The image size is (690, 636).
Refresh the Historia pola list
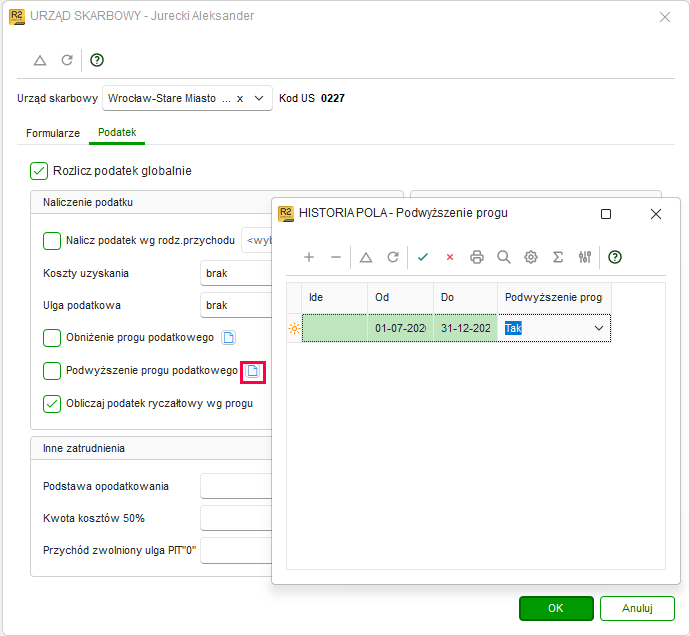click(x=393, y=257)
